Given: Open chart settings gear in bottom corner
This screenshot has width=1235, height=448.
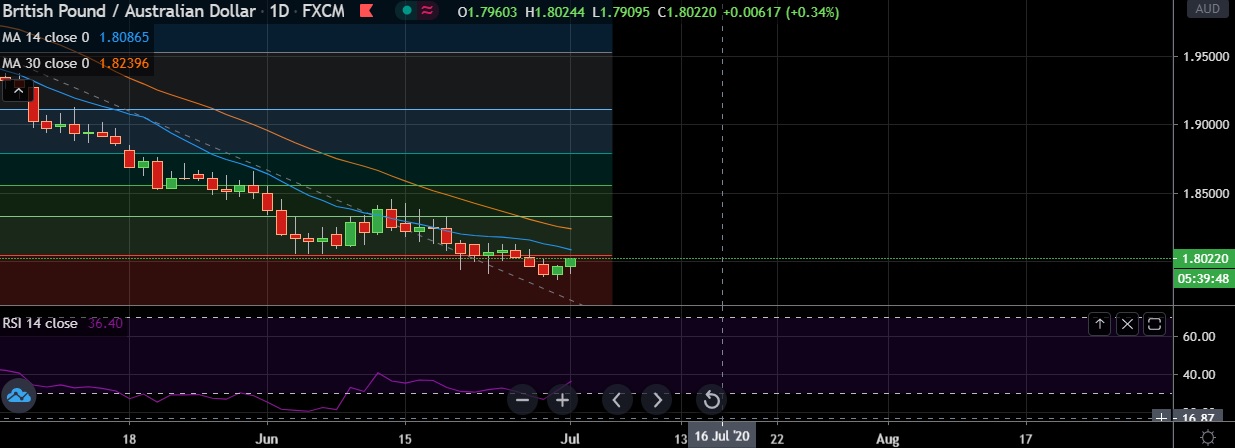Looking at the screenshot, I should click(x=1208, y=438).
